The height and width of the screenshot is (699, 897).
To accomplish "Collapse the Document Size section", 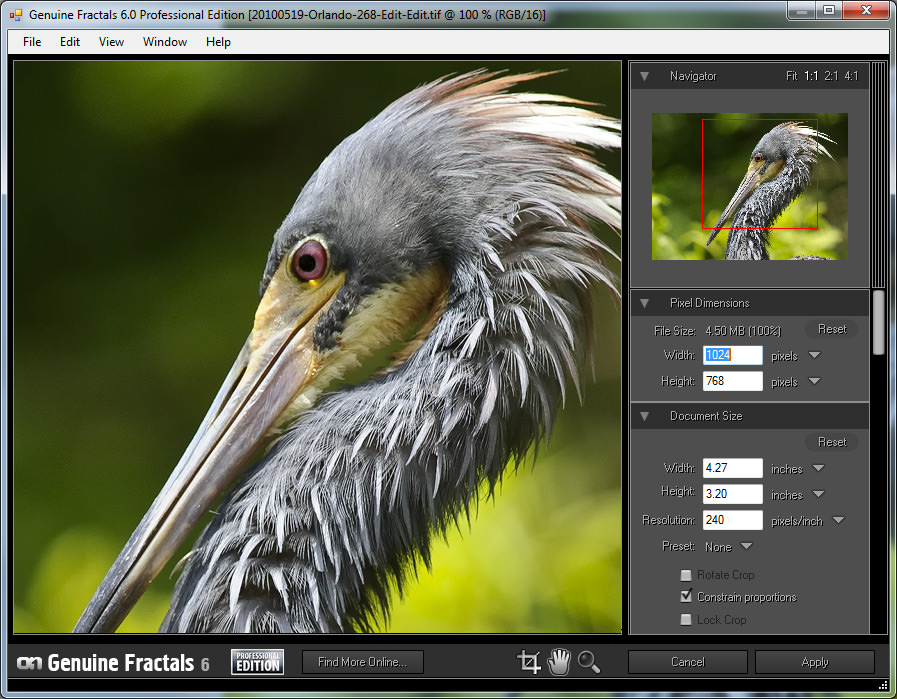I will pyautogui.click(x=645, y=416).
